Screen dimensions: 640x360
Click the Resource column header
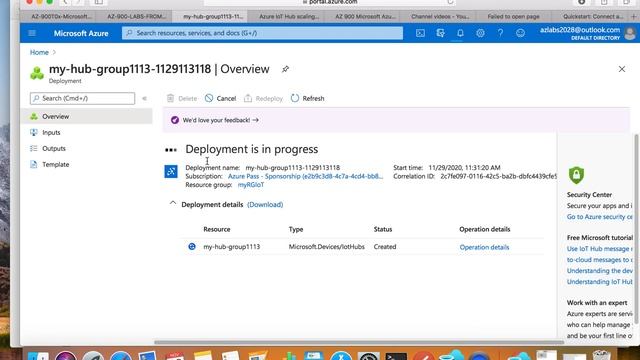tap(217, 229)
